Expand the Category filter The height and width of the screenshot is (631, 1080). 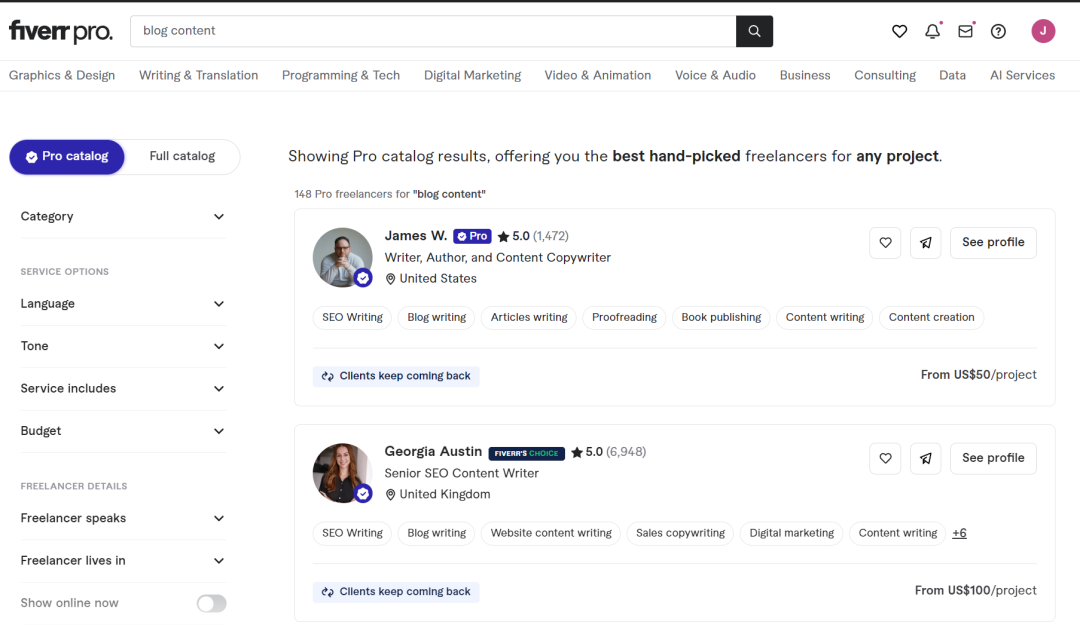click(x=123, y=216)
